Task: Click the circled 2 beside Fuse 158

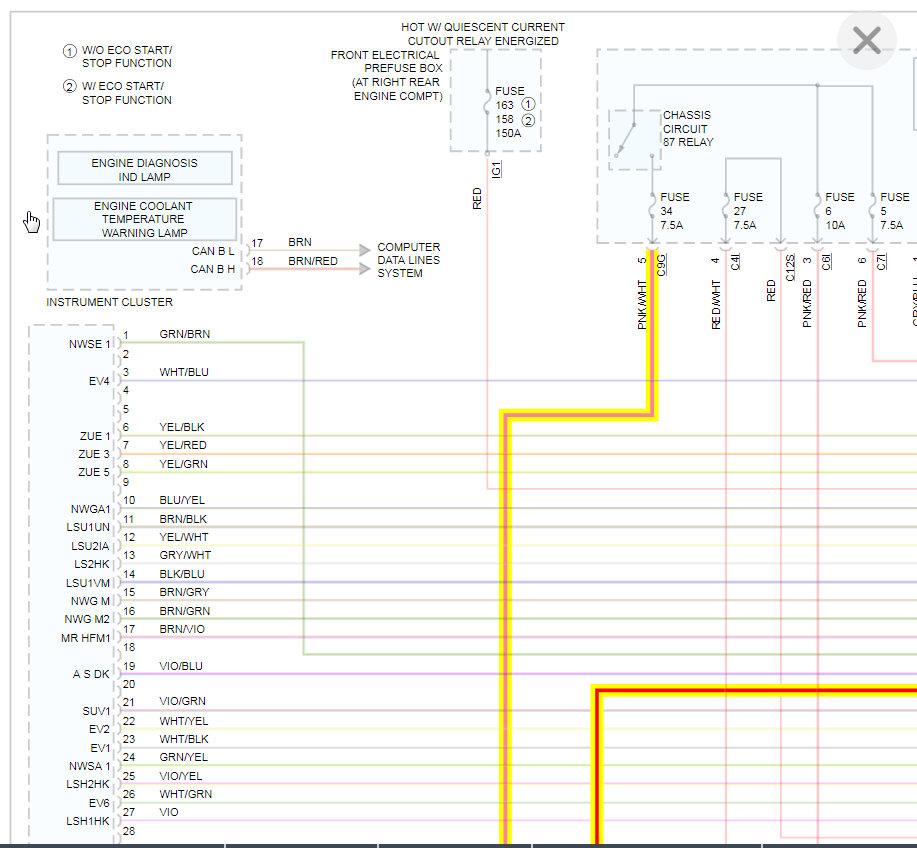Action: tap(528, 120)
